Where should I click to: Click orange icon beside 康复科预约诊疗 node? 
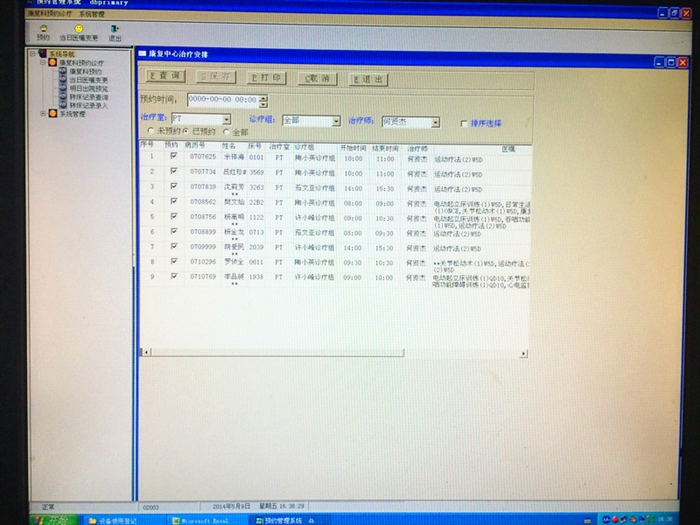pyautogui.click(x=53, y=62)
